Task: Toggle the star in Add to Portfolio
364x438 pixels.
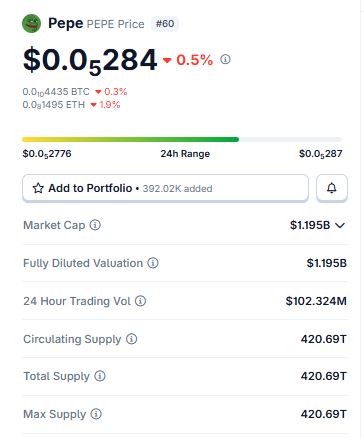Action: [38, 188]
